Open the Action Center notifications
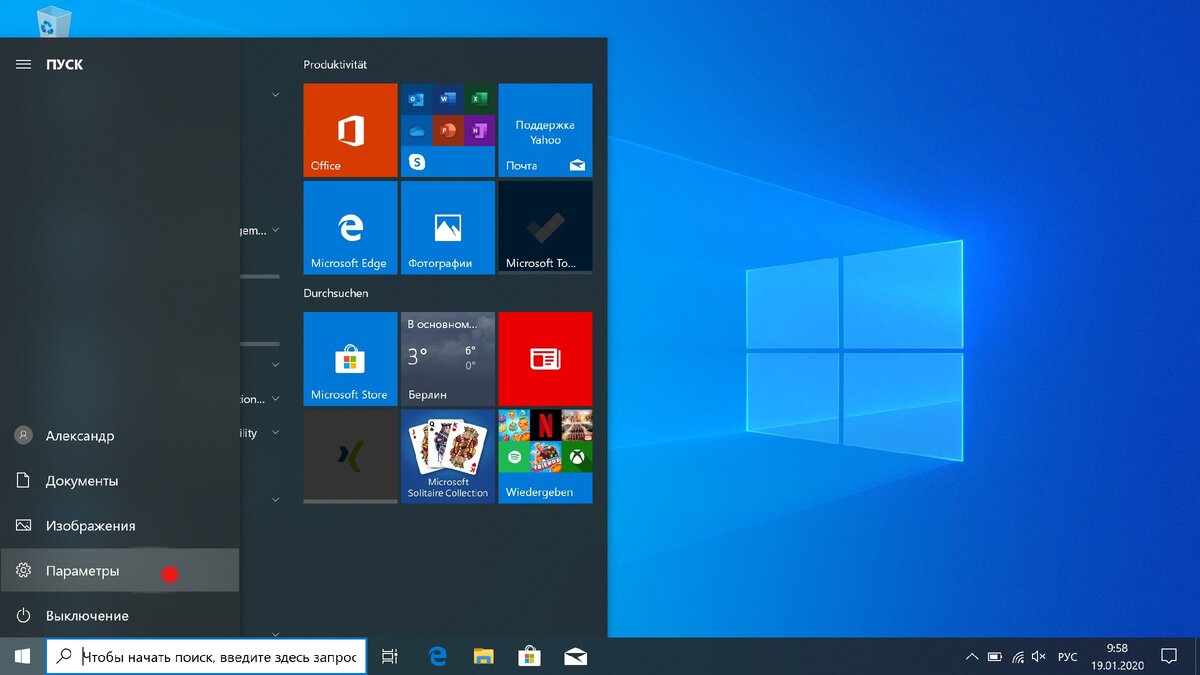Viewport: 1200px width, 675px height. point(1169,657)
